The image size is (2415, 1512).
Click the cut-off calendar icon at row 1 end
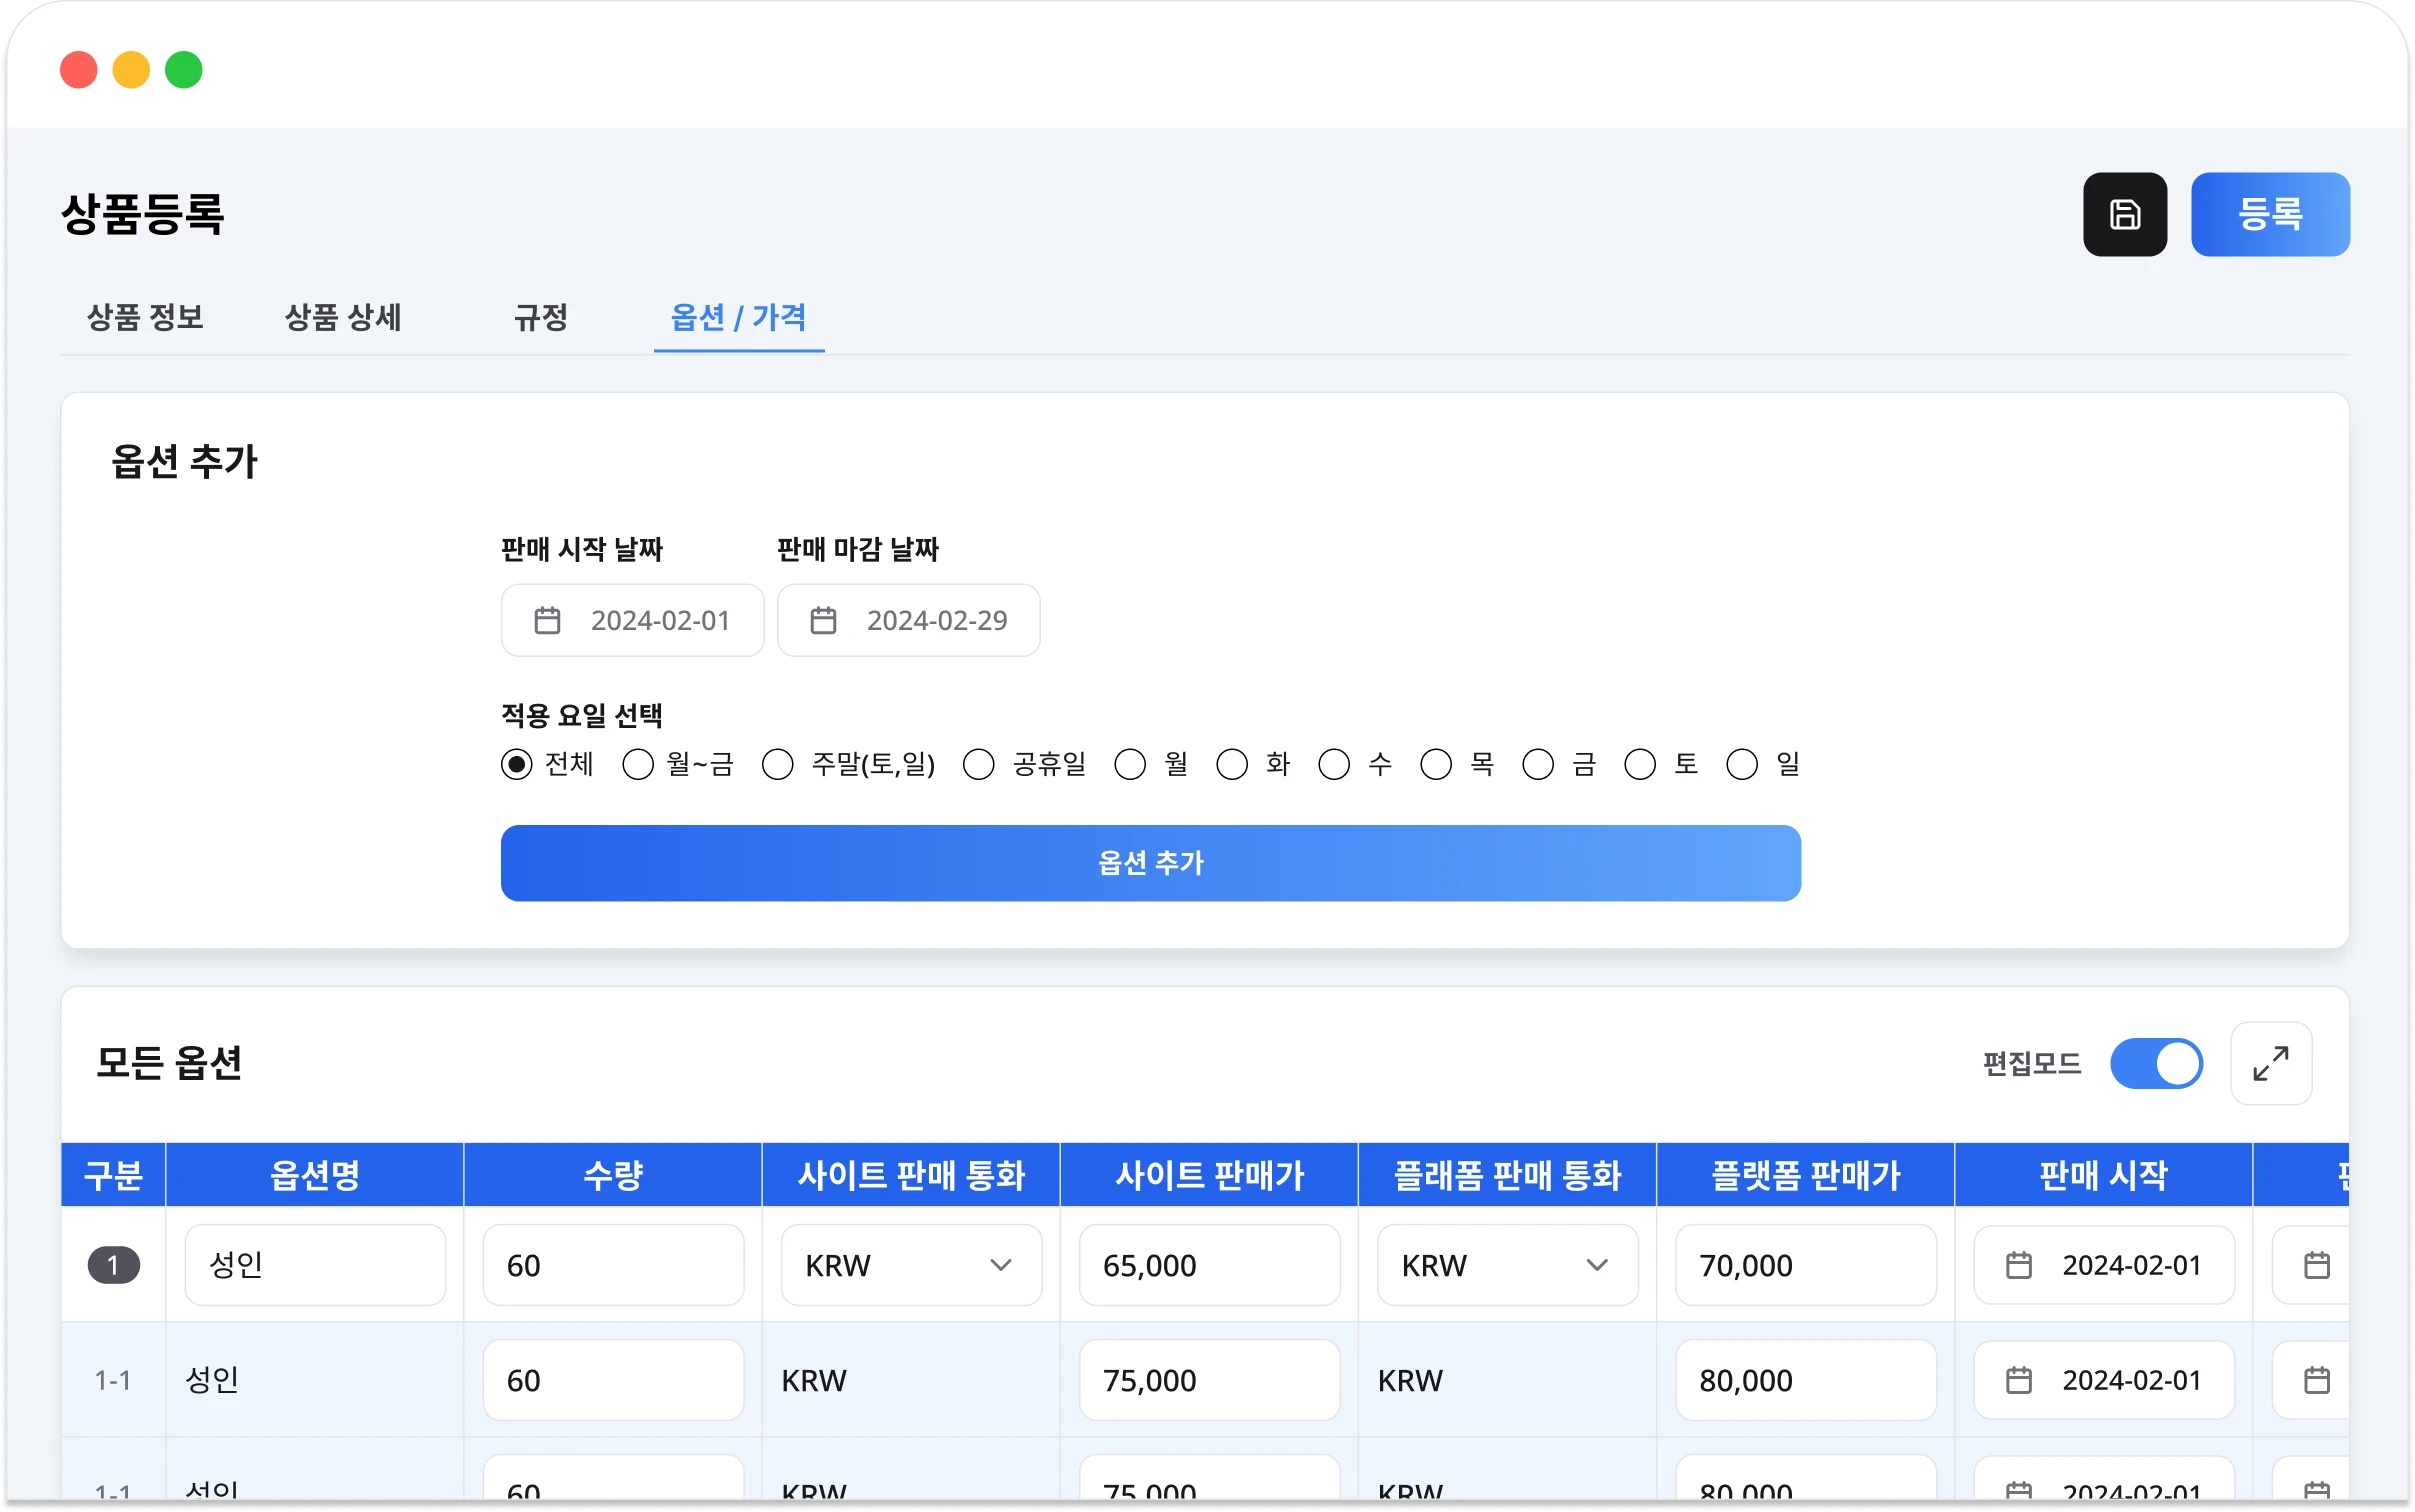point(2317,1265)
